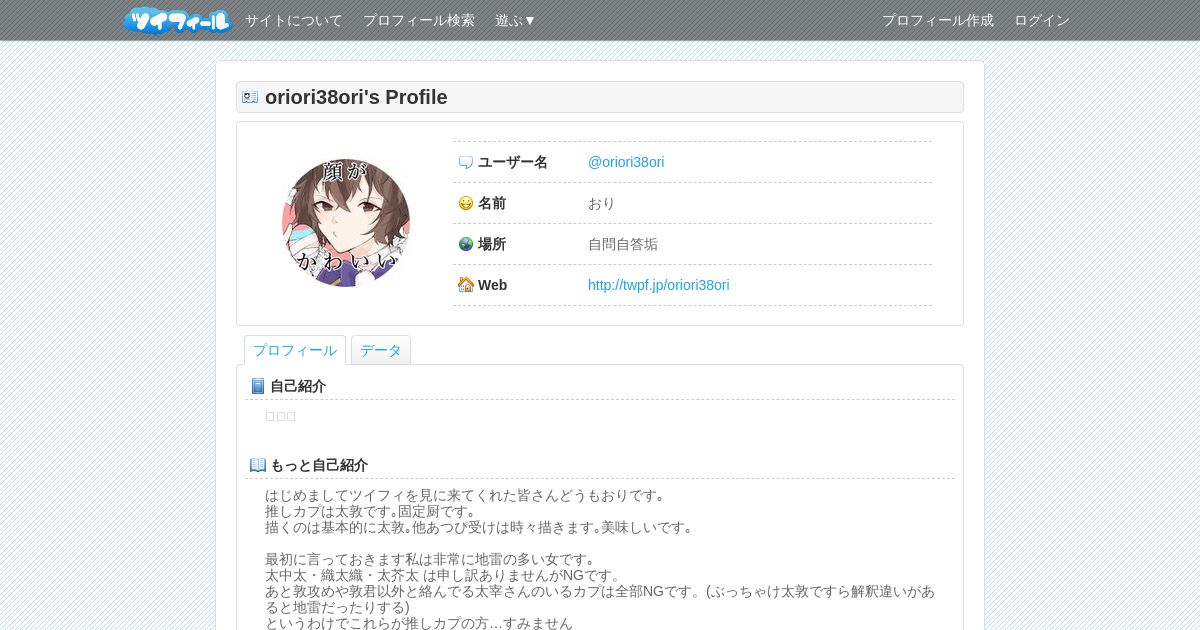Click the ユーザー名 field label
This screenshot has height=630, width=1200.
513,162
